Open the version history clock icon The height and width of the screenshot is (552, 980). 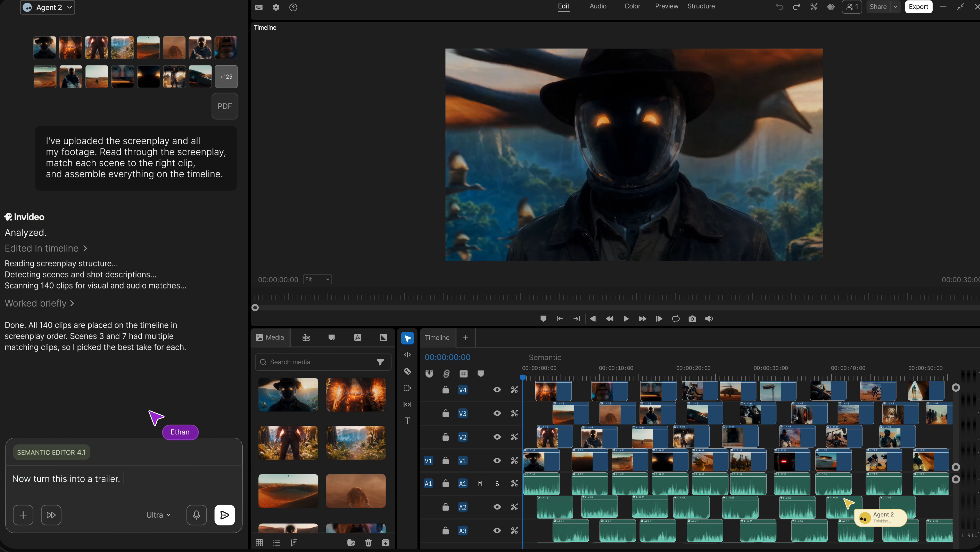coord(293,8)
